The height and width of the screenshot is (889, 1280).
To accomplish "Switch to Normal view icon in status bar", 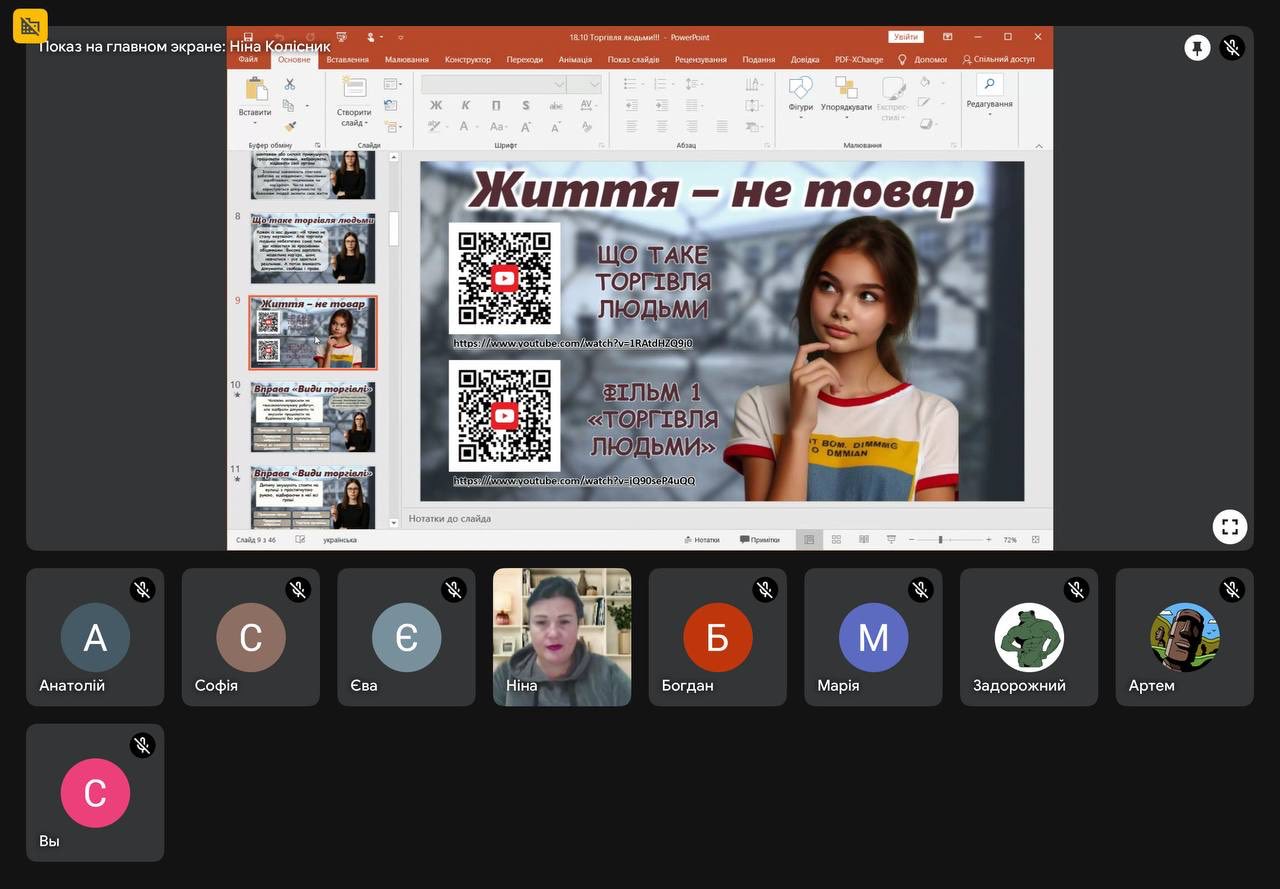I will pyautogui.click(x=808, y=540).
